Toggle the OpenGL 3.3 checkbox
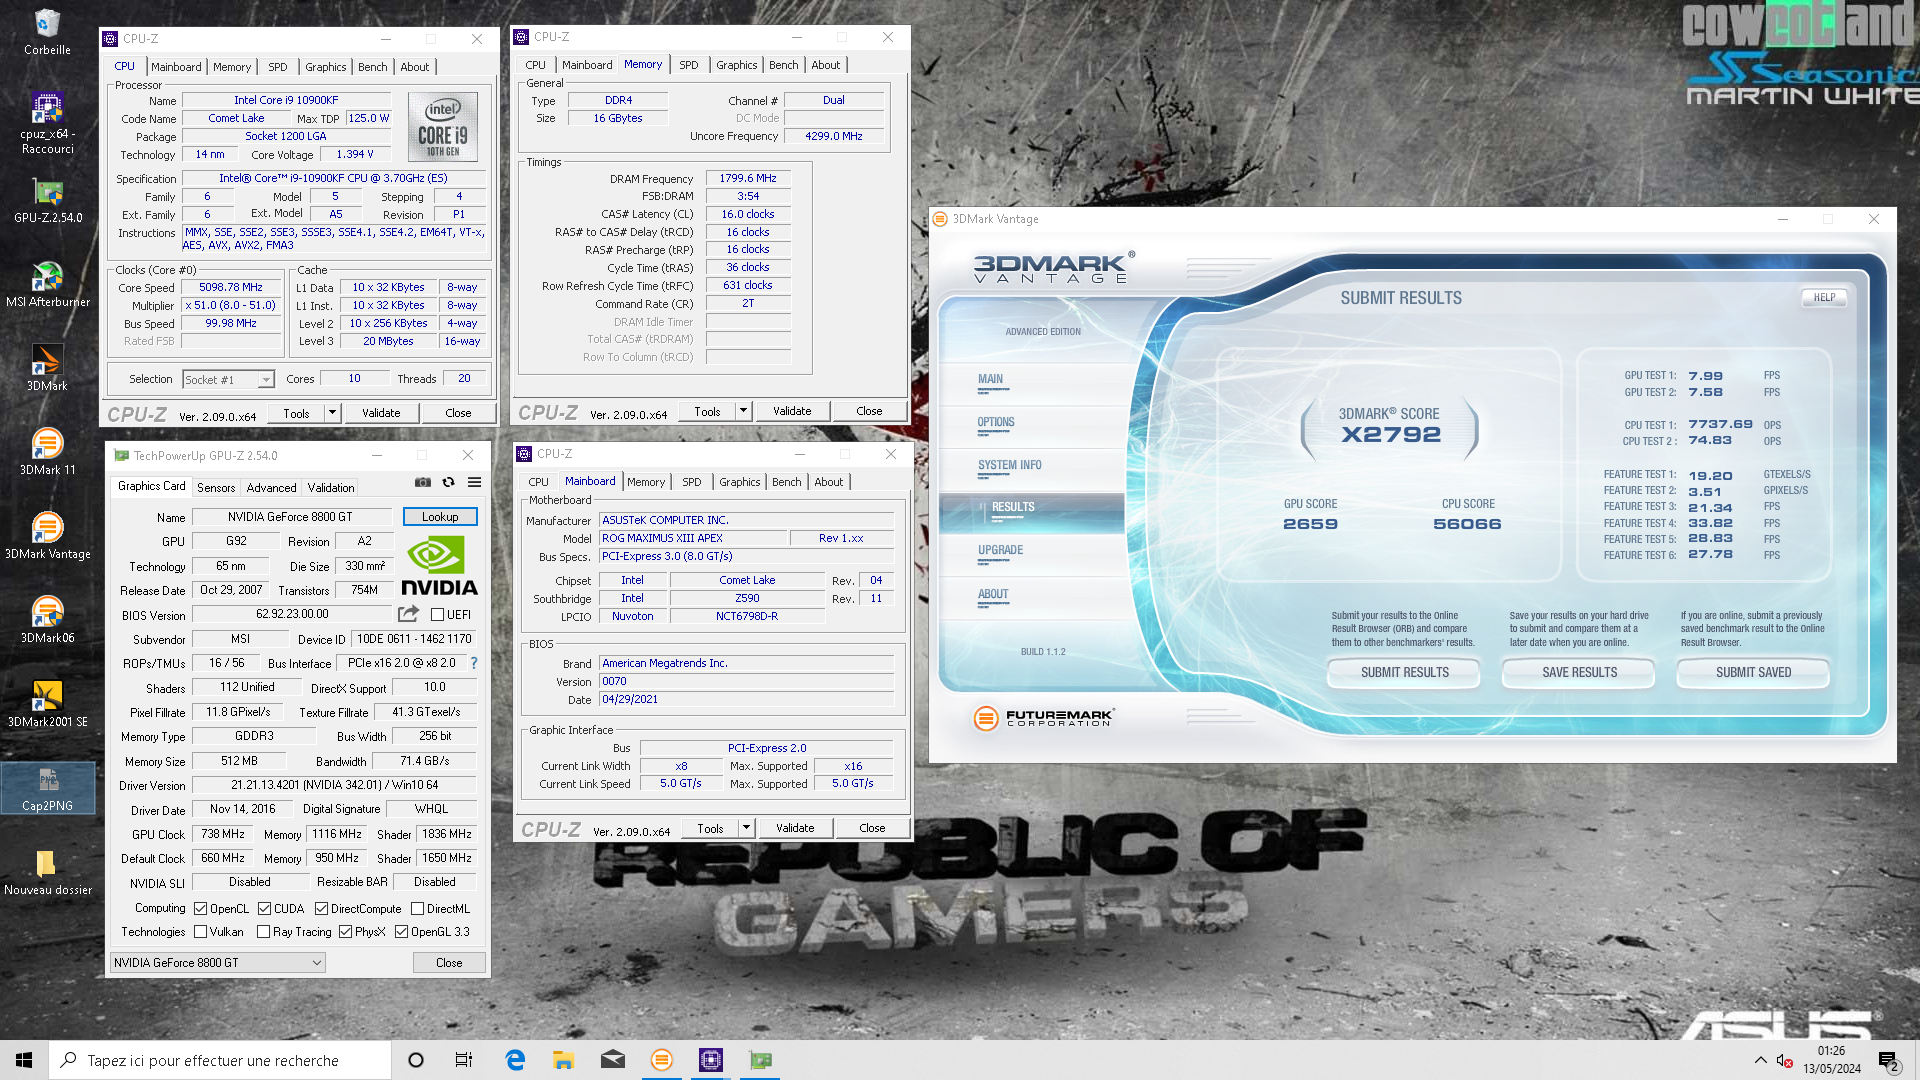 coord(401,932)
